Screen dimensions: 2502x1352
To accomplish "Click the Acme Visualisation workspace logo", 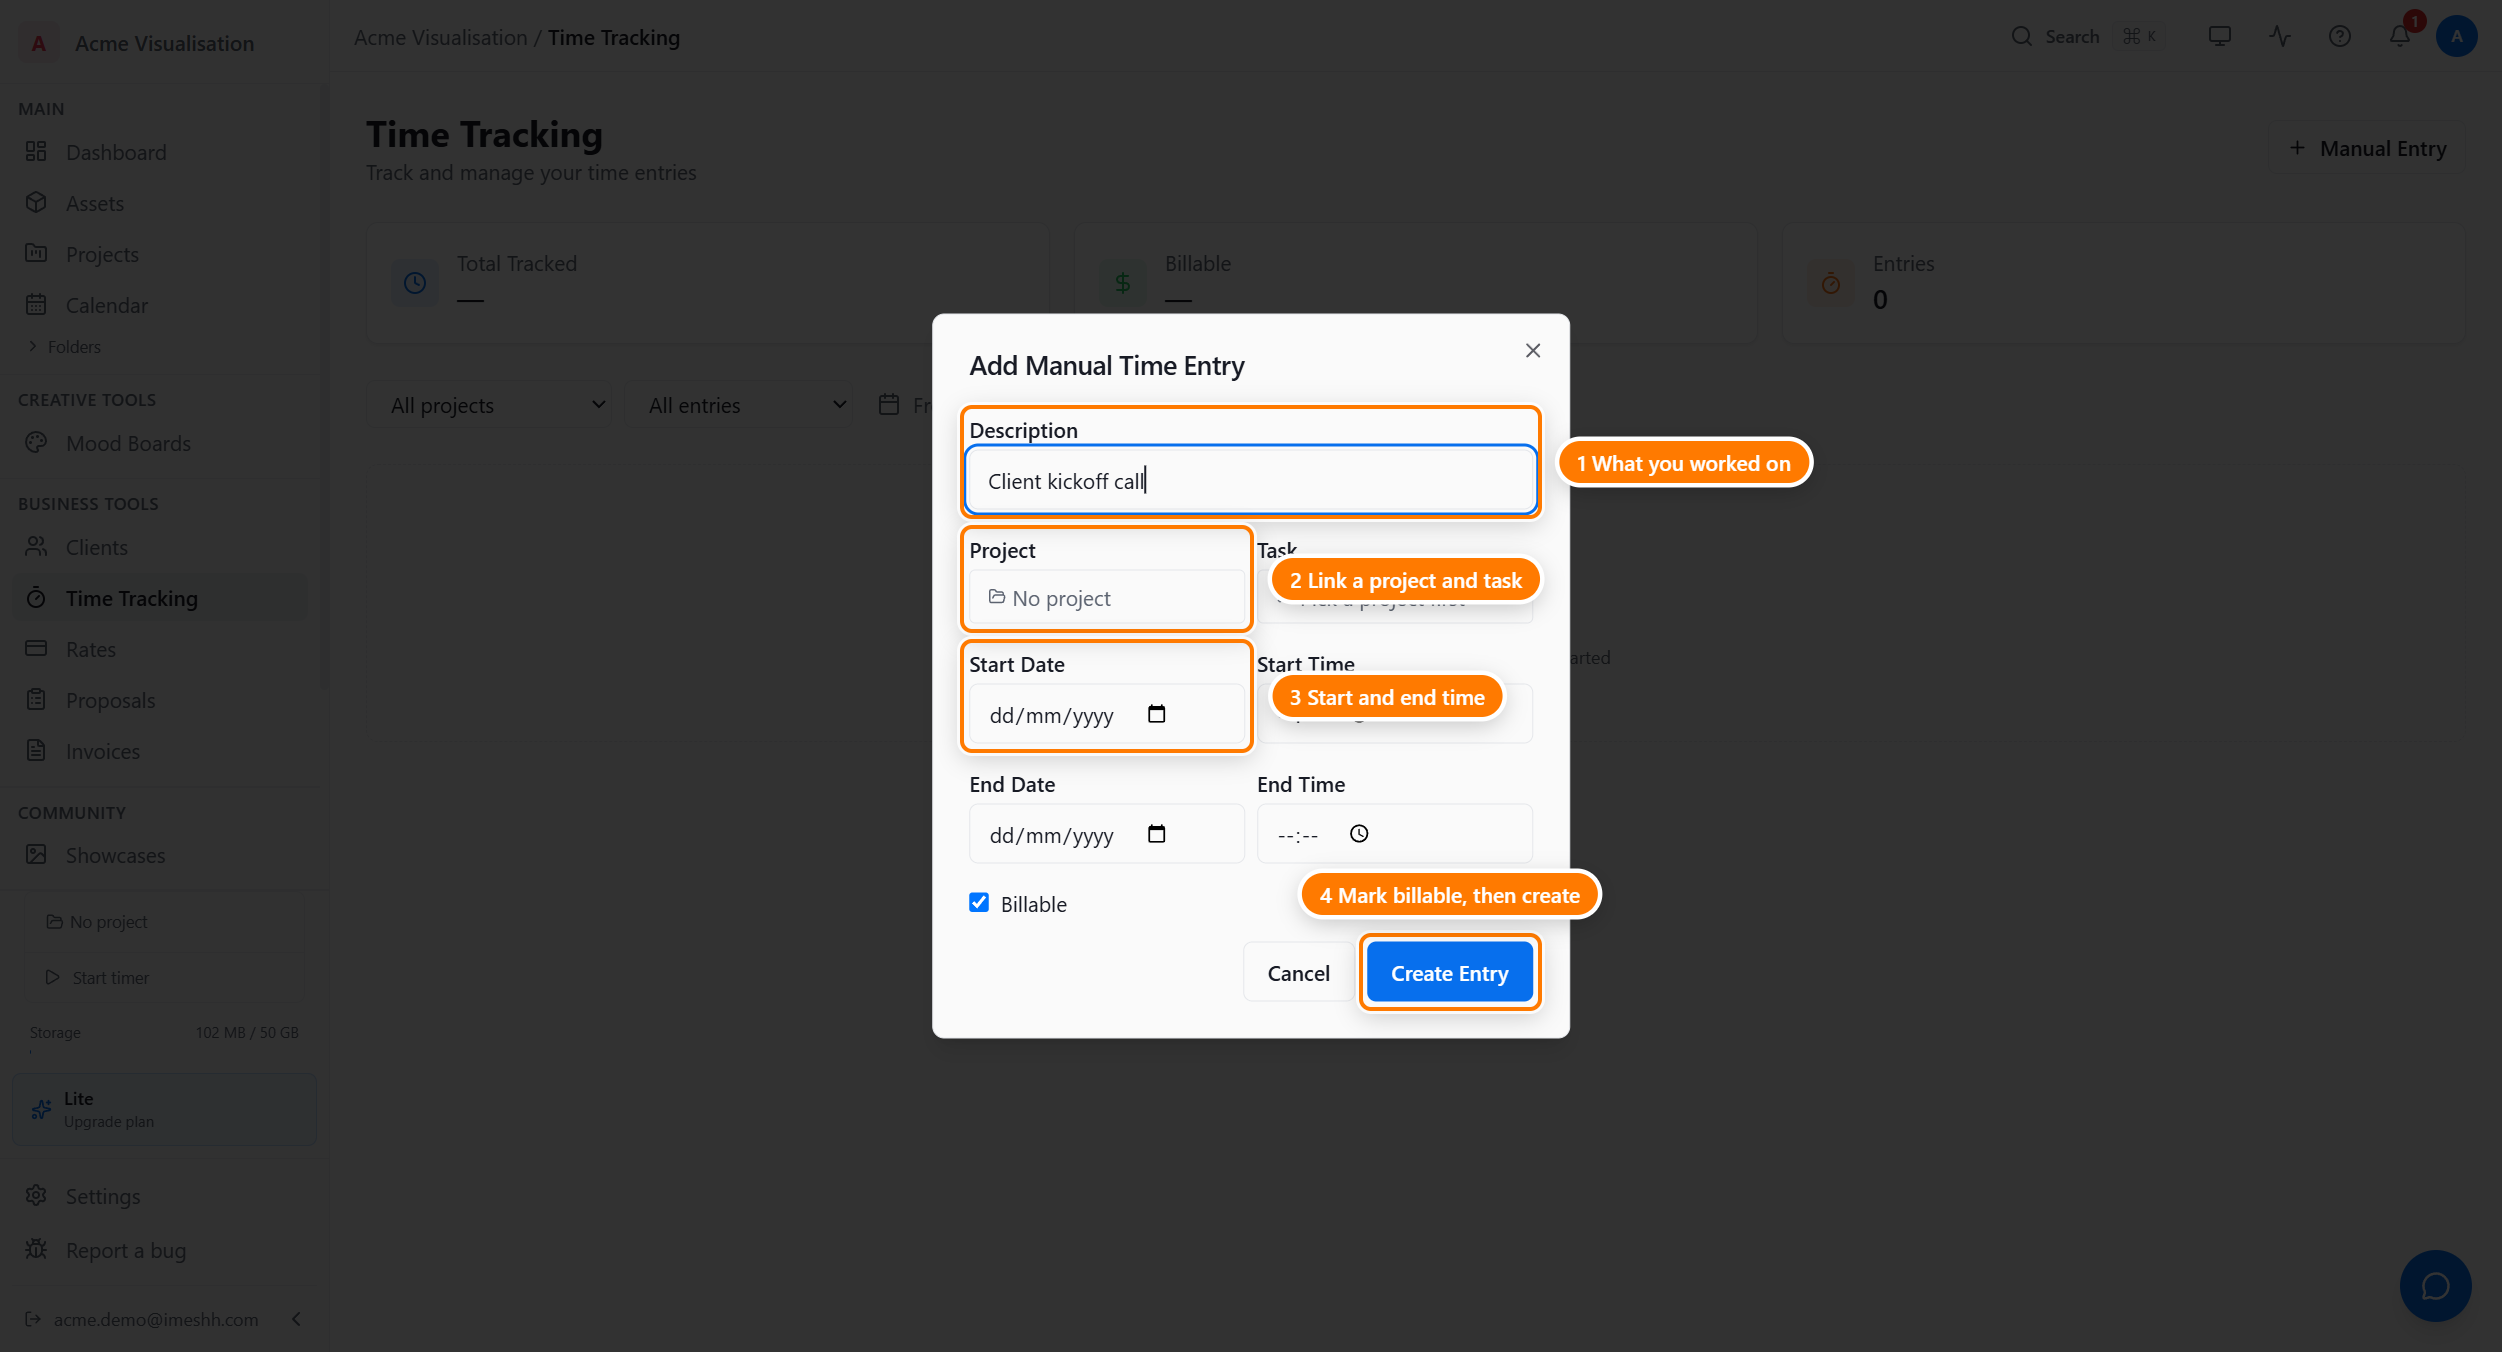I will (38, 43).
